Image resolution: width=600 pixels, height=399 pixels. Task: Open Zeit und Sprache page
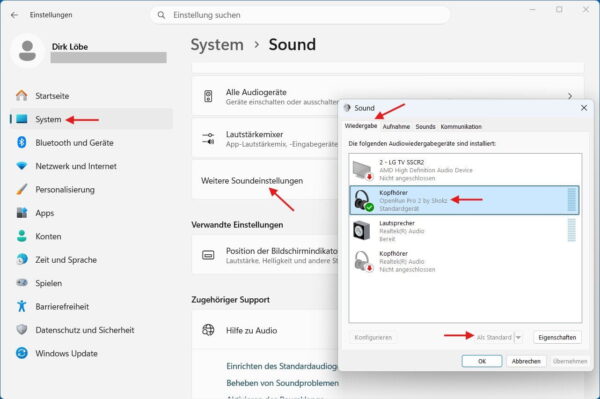(x=91, y=260)
